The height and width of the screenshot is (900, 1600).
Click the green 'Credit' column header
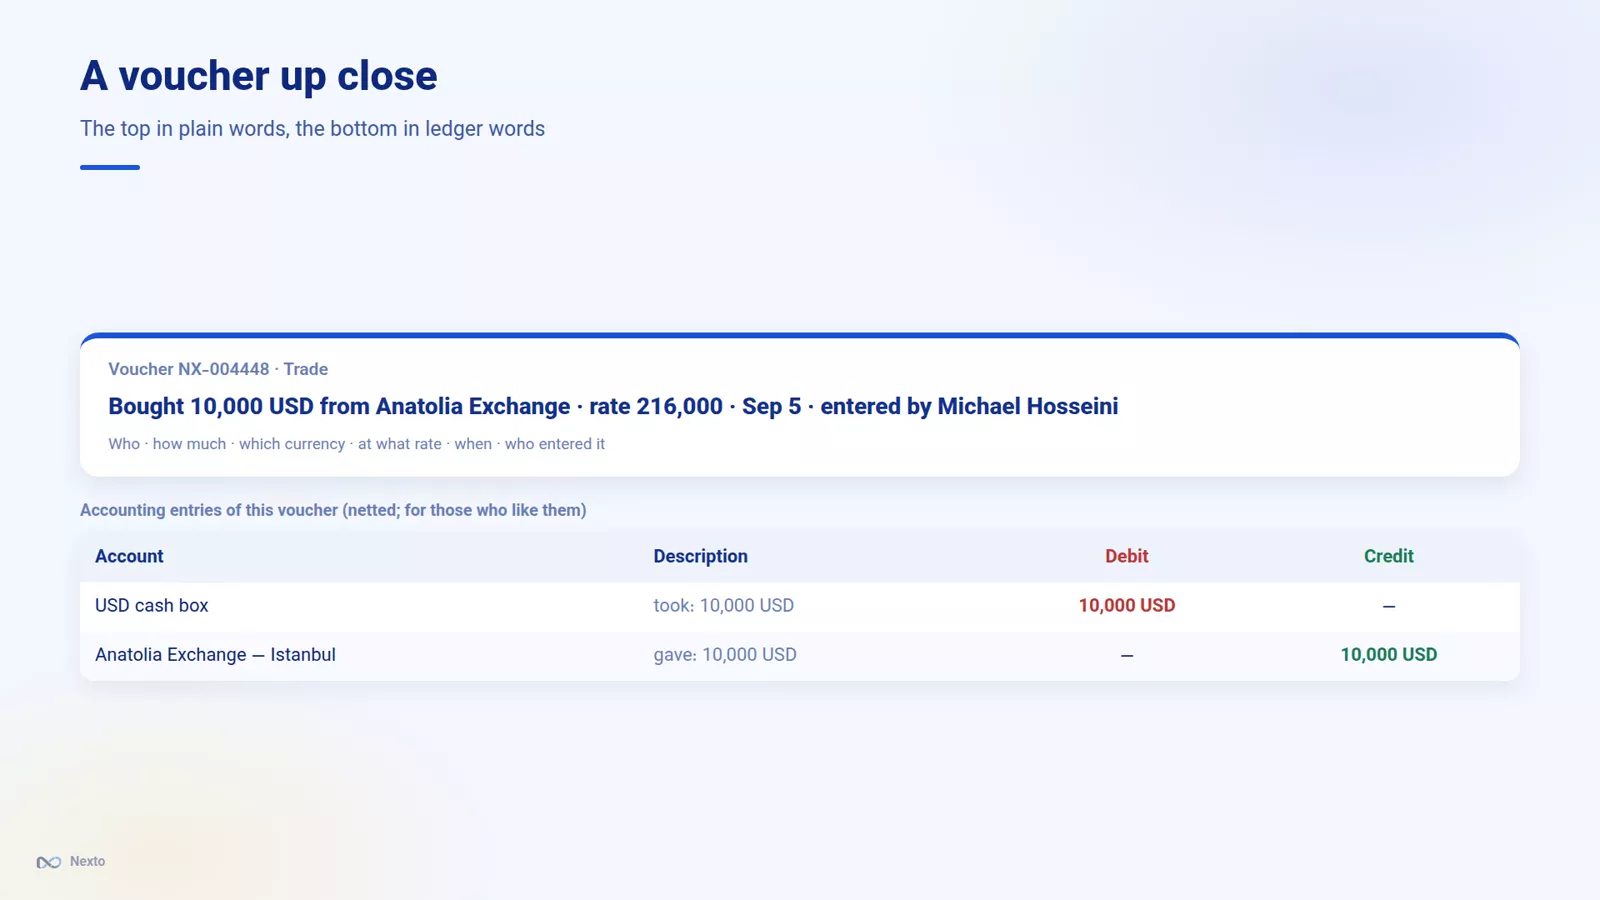1388,556
